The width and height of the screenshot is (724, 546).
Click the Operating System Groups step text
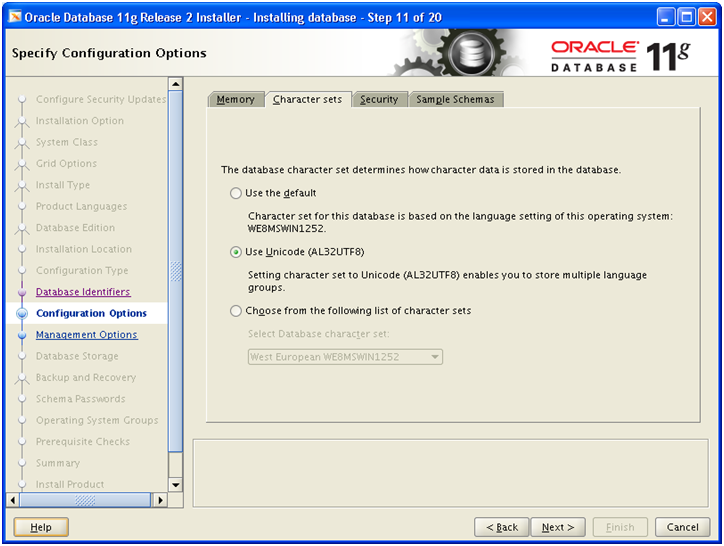tap(97, 420)
